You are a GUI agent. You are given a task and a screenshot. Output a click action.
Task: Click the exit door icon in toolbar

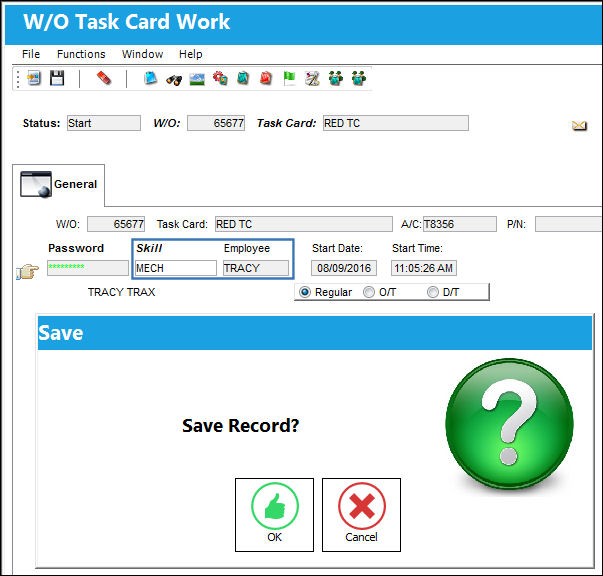33,78
